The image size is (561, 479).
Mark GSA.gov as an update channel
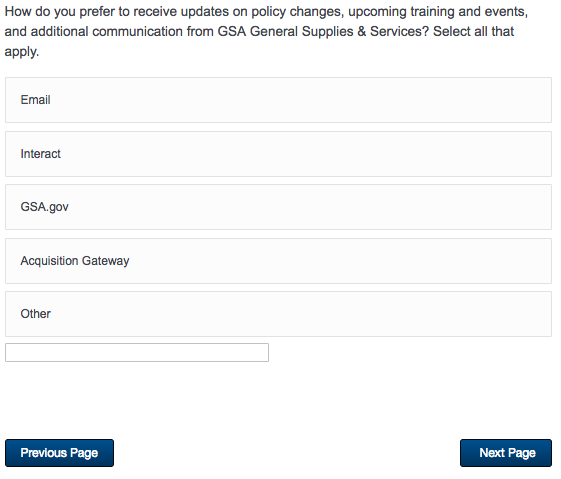click(x=278, y=207)
